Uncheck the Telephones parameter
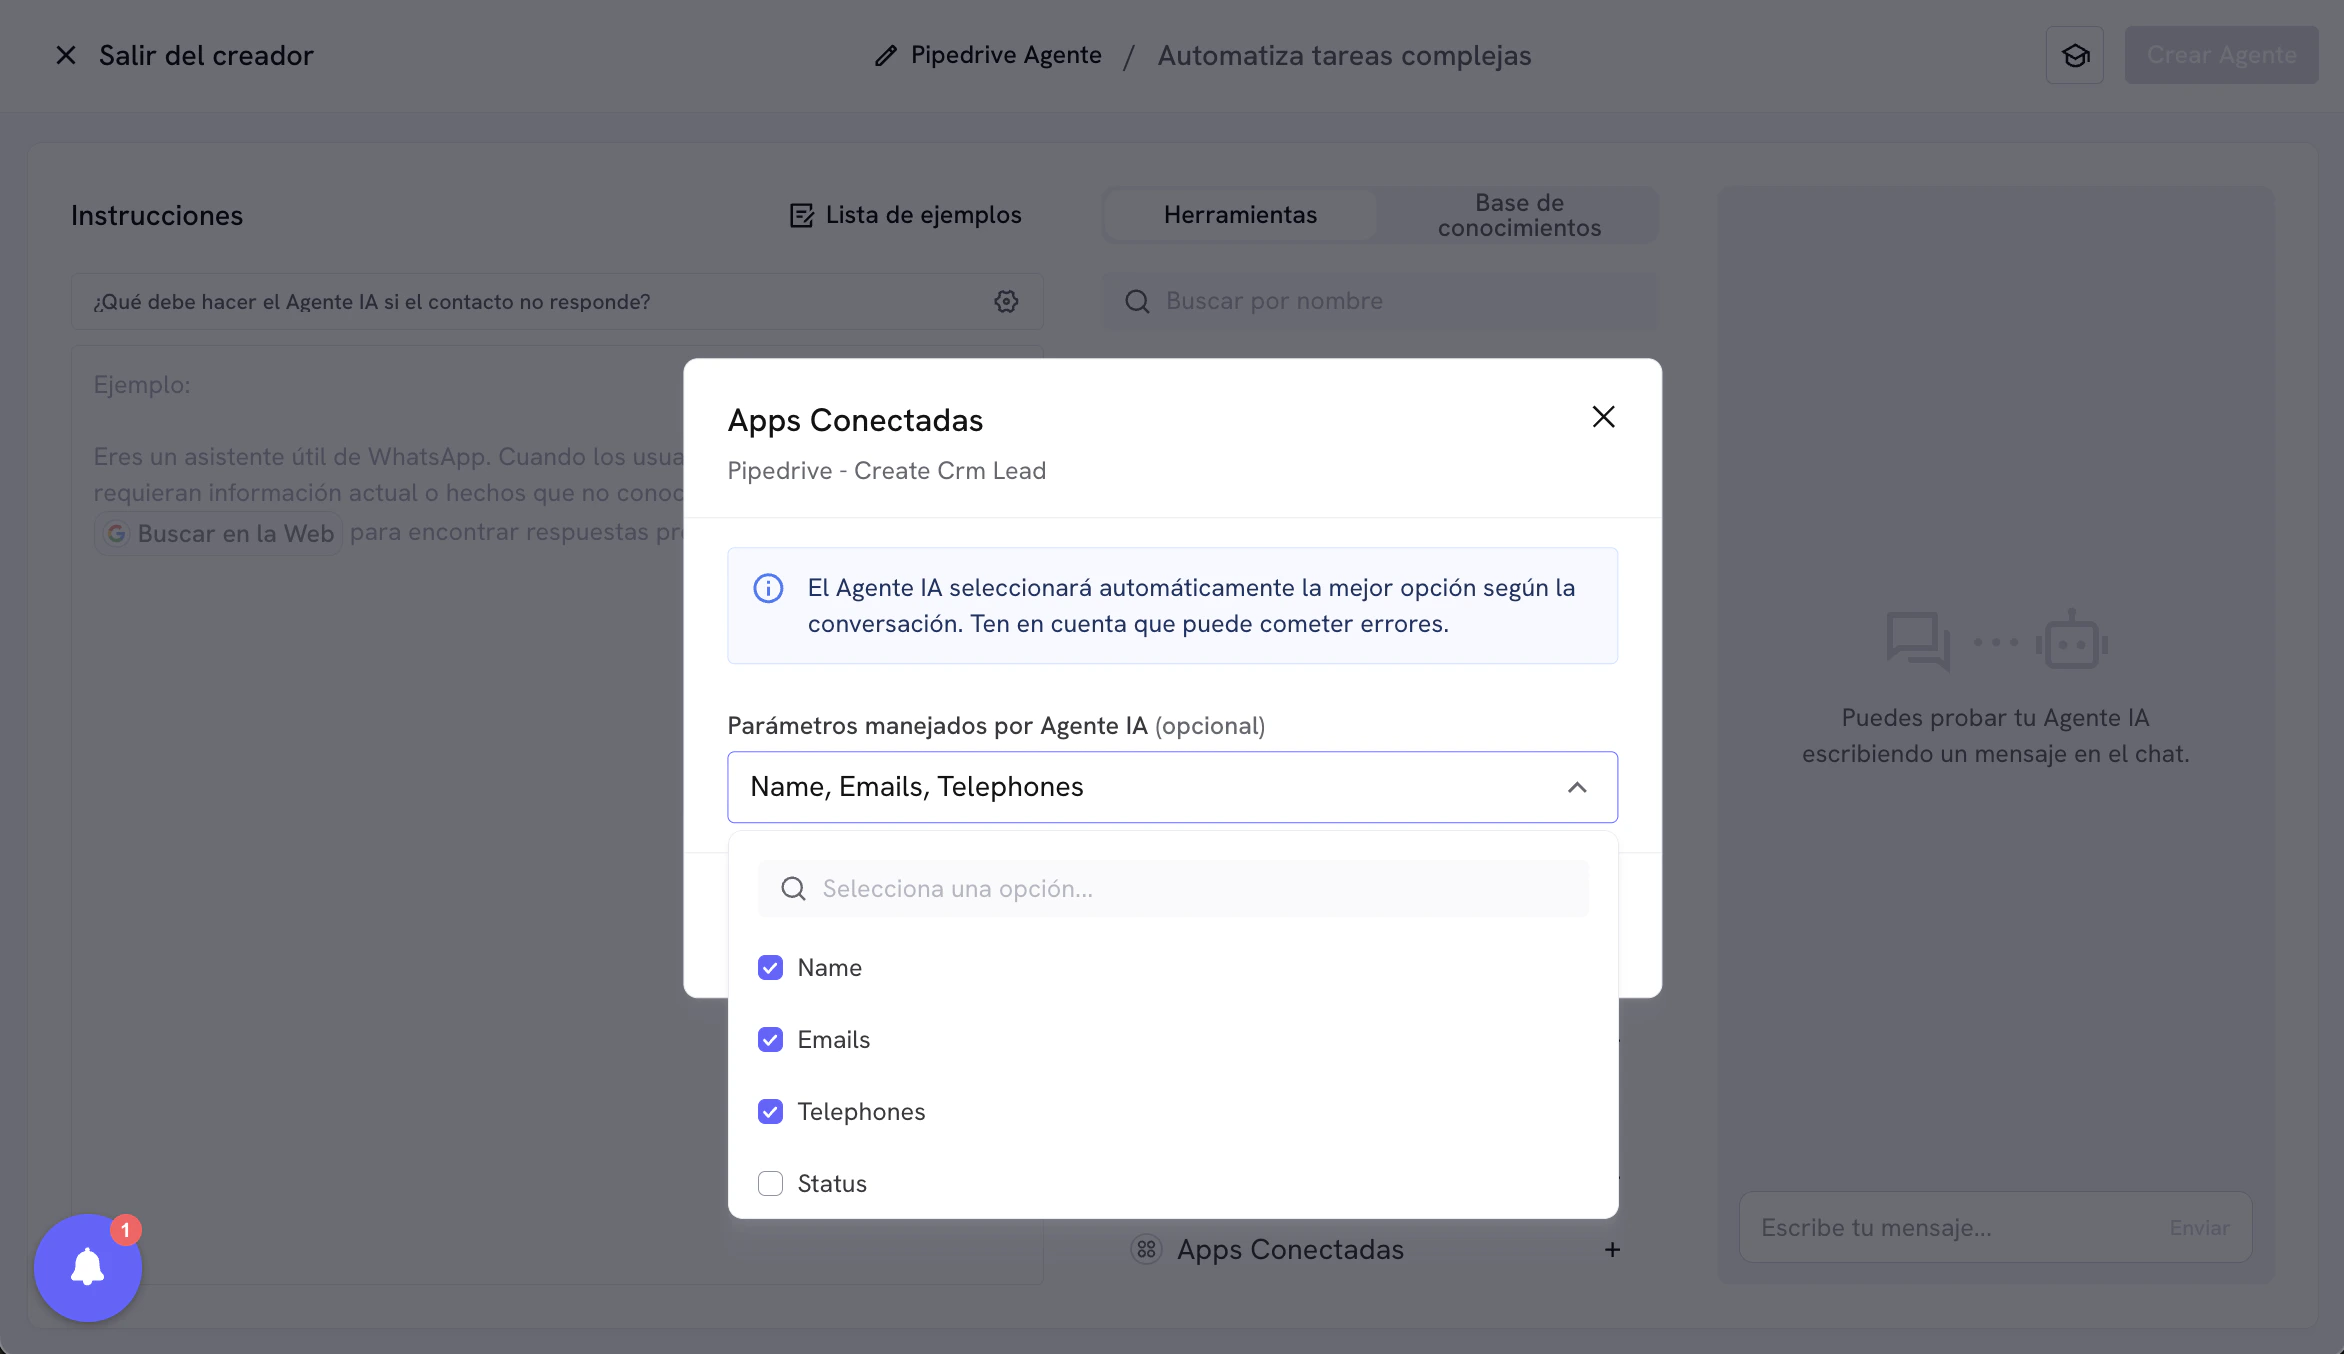The width and height of the screenshot is (2344, 1354). click(x=770, y=1111)
